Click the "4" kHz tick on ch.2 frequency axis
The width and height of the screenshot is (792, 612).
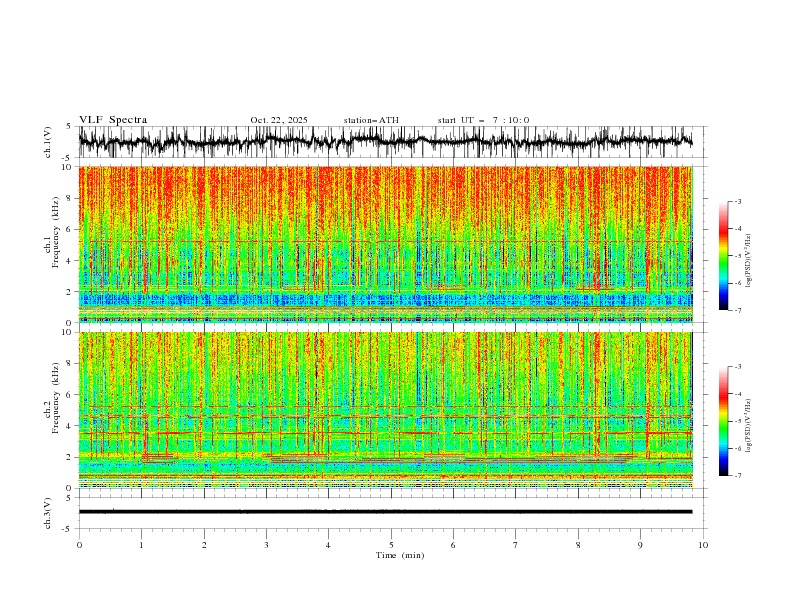[70, 426]
